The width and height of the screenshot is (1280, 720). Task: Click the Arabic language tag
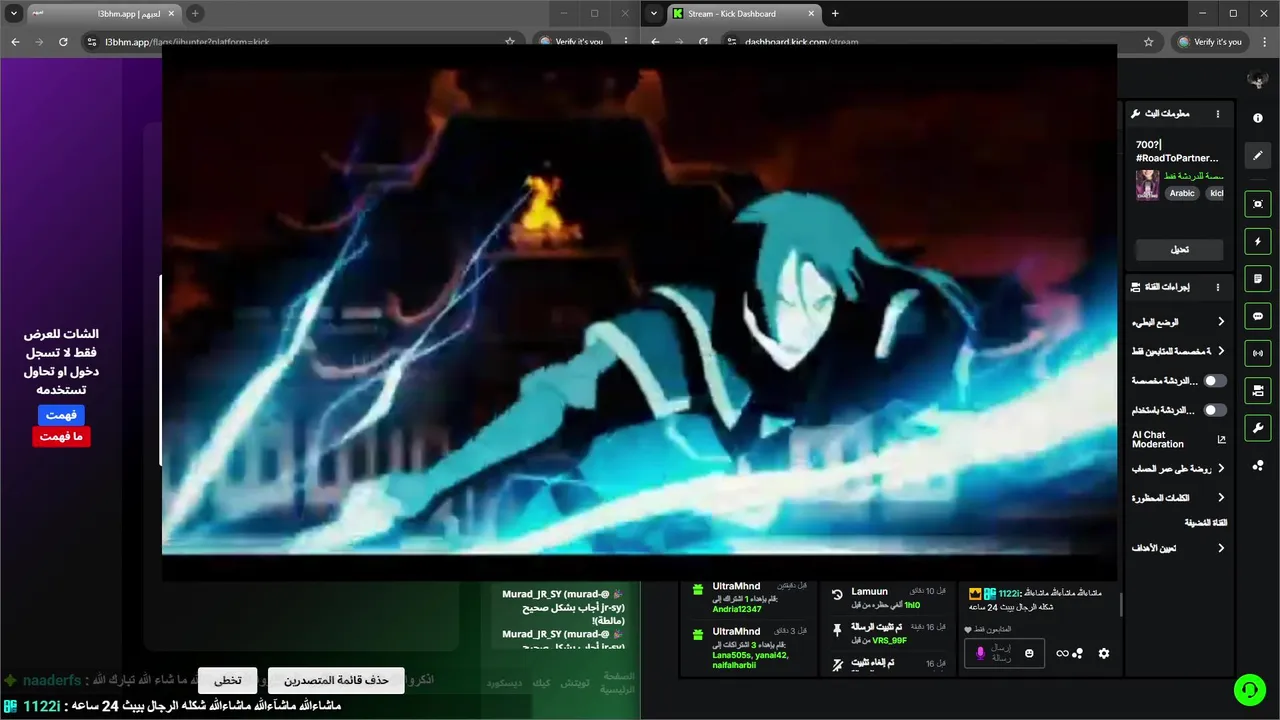click(x=1182, y=193)
